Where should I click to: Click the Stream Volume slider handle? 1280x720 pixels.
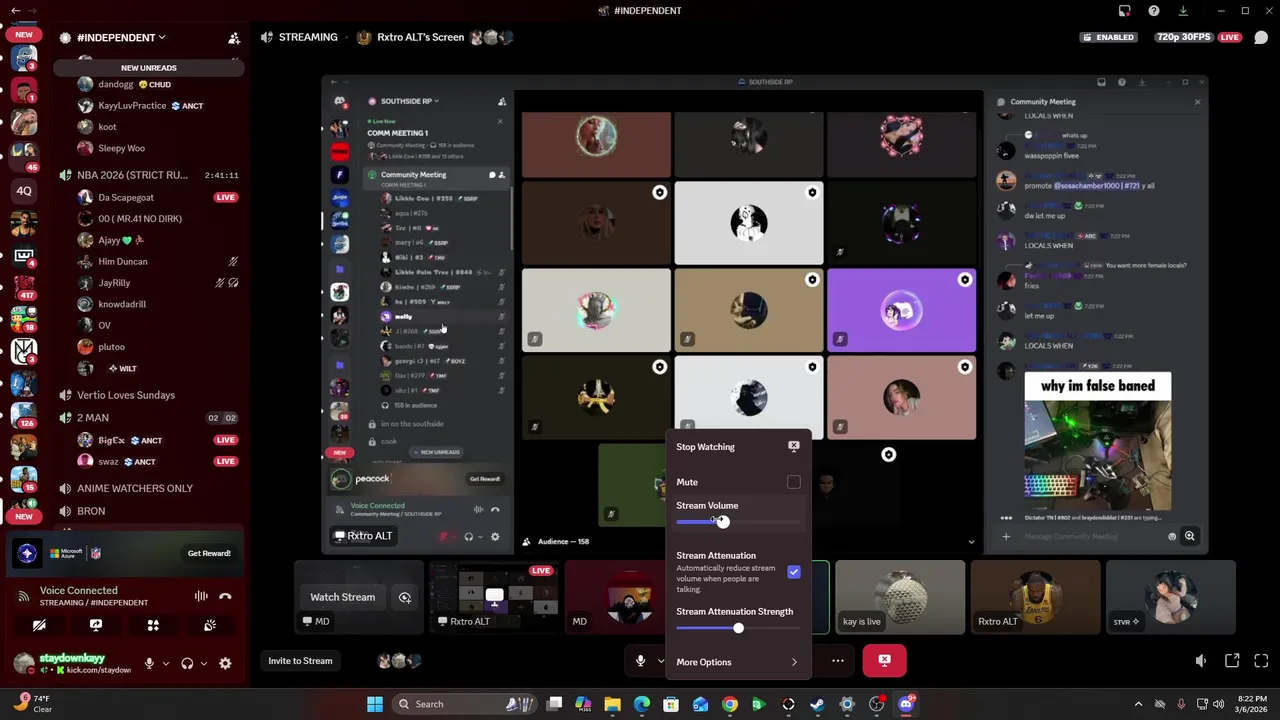(x=723, y=522)
